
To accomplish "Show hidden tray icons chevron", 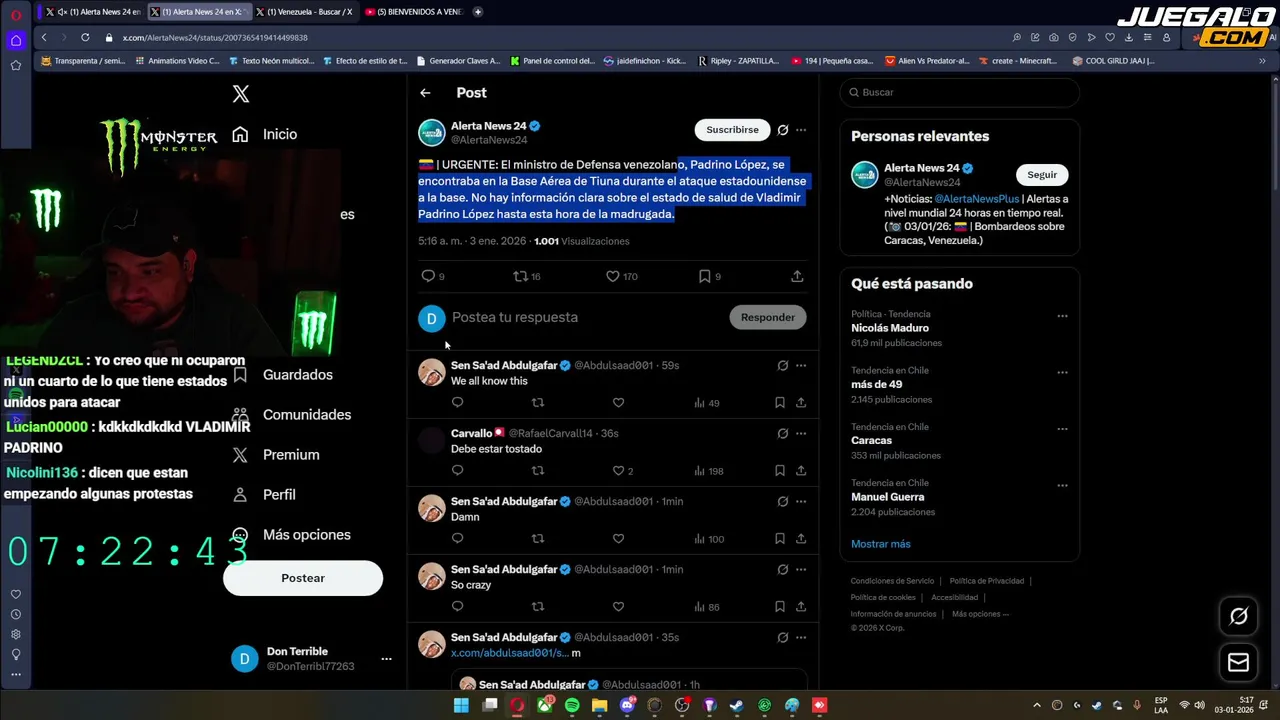I will (x=1037, y=705).
